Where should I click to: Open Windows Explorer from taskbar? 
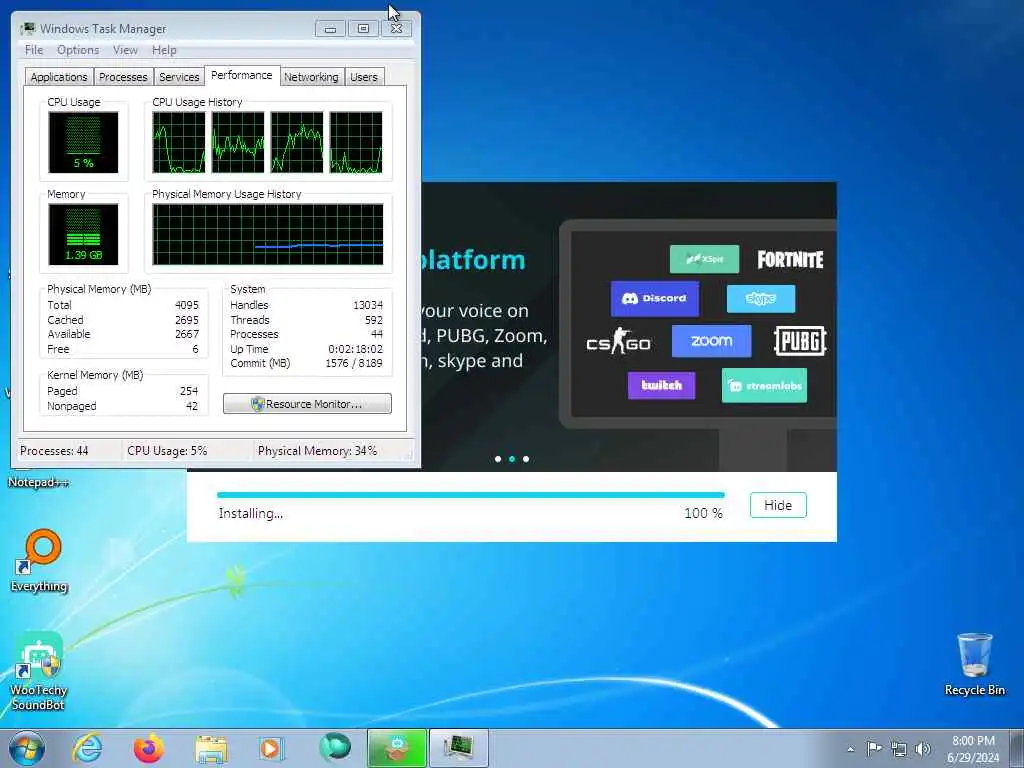[x=211, y=748]
